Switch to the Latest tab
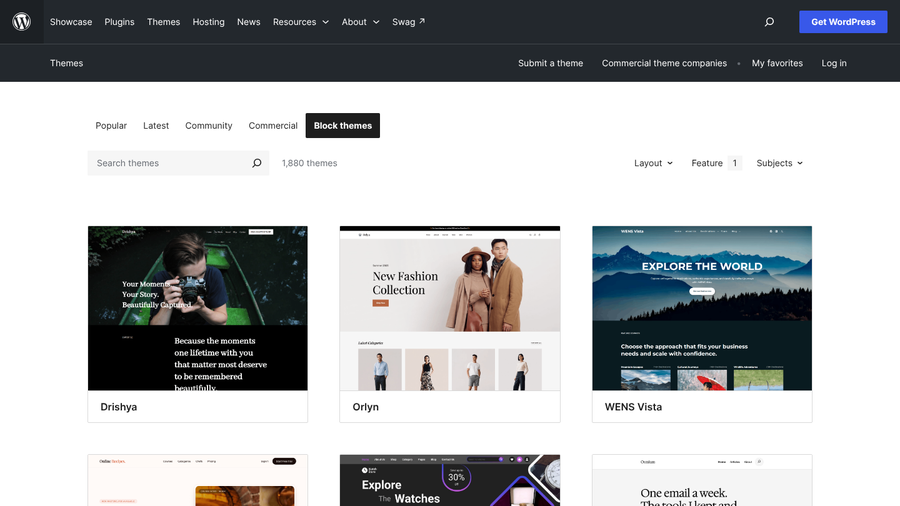This screenshot has width=900, height=506. [x=156, y=126]
